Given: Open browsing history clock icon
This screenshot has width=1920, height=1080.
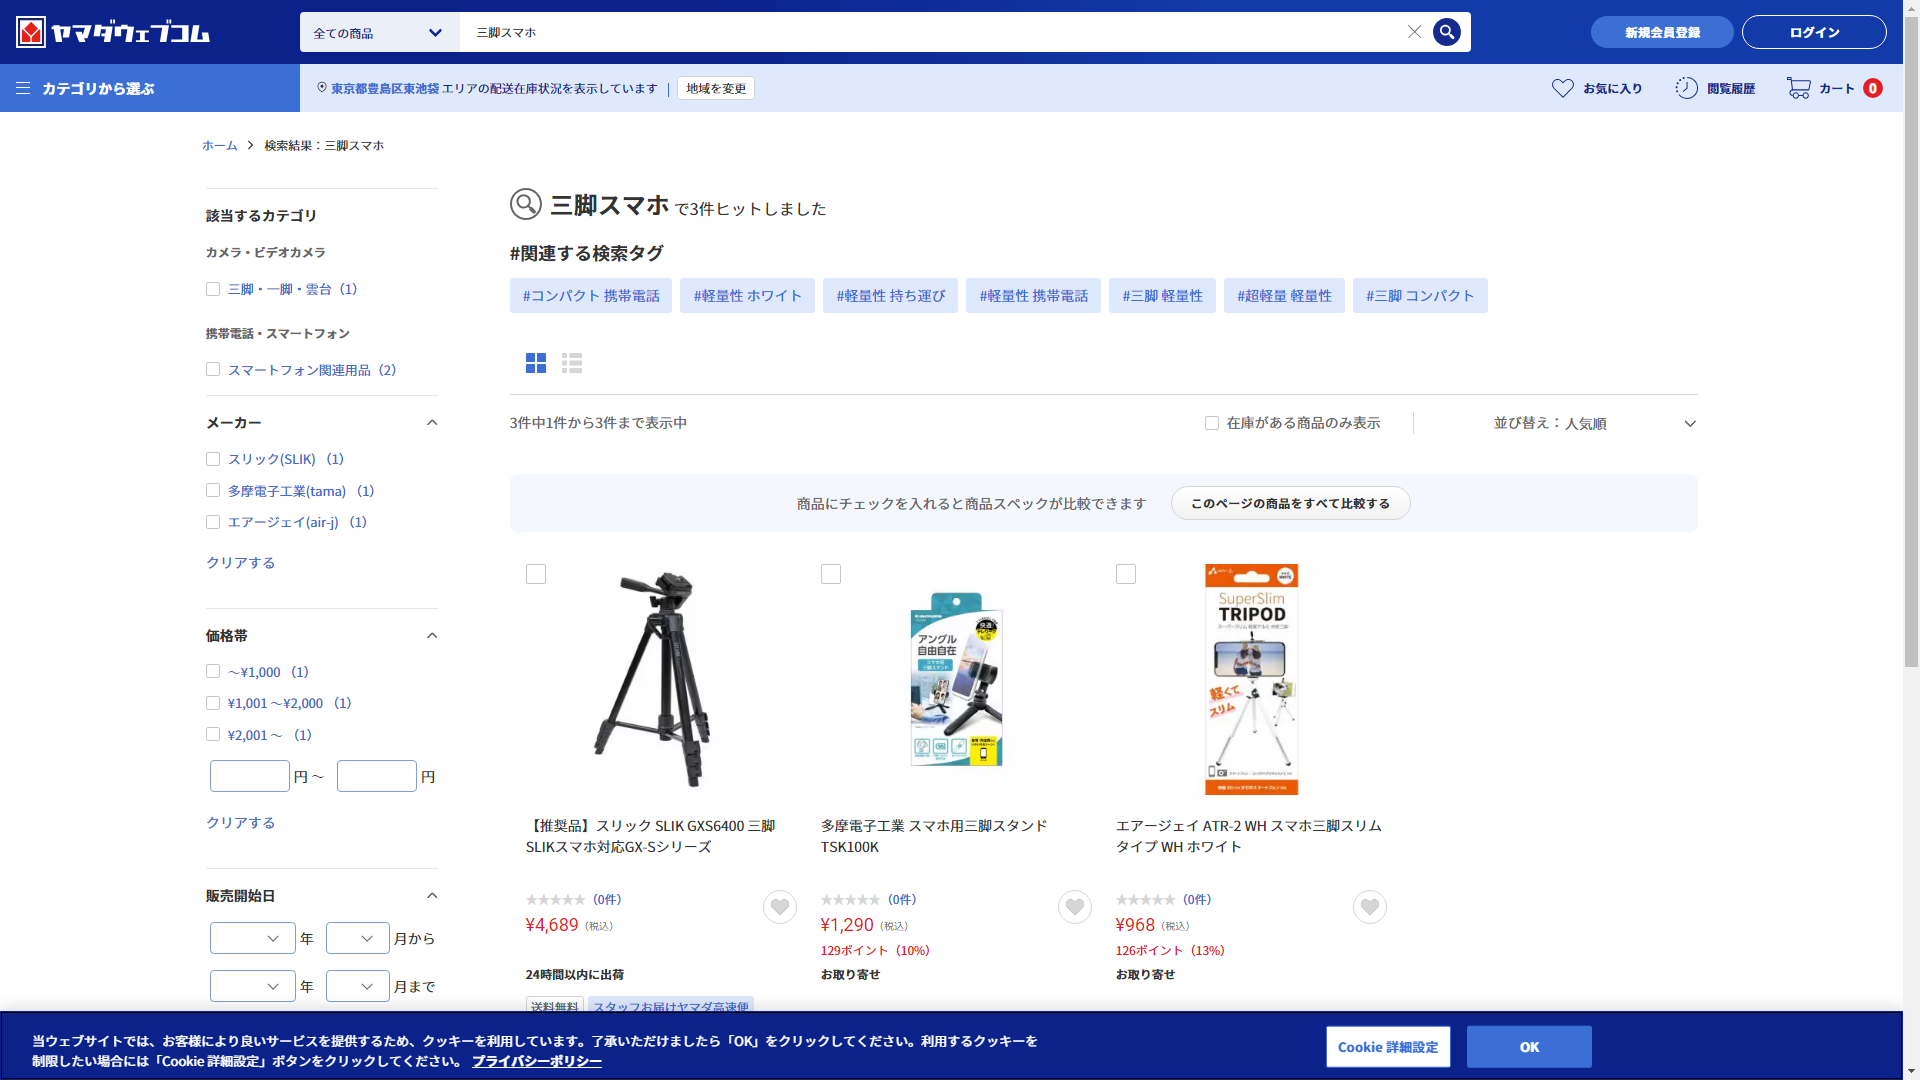Looking at the screenshot, I should (1686, 88).
